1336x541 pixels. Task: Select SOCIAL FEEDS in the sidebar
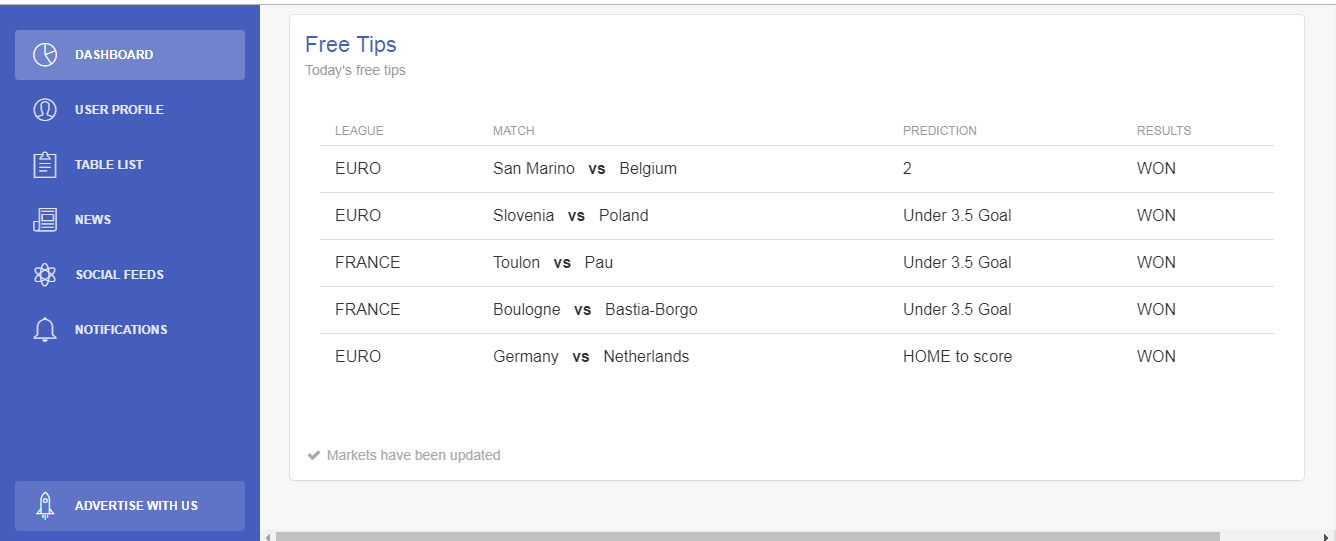(130, 275)
